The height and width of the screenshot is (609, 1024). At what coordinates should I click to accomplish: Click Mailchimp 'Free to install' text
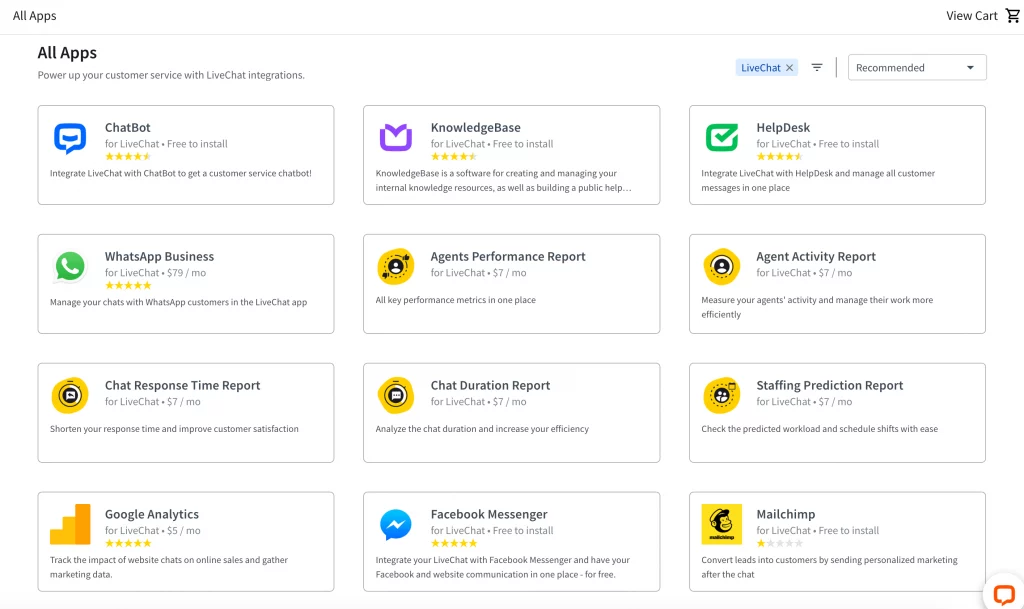click(x=848, y=531)
